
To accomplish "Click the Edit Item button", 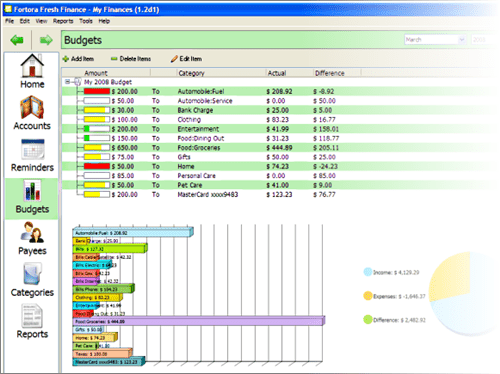I will click(186, 59).
